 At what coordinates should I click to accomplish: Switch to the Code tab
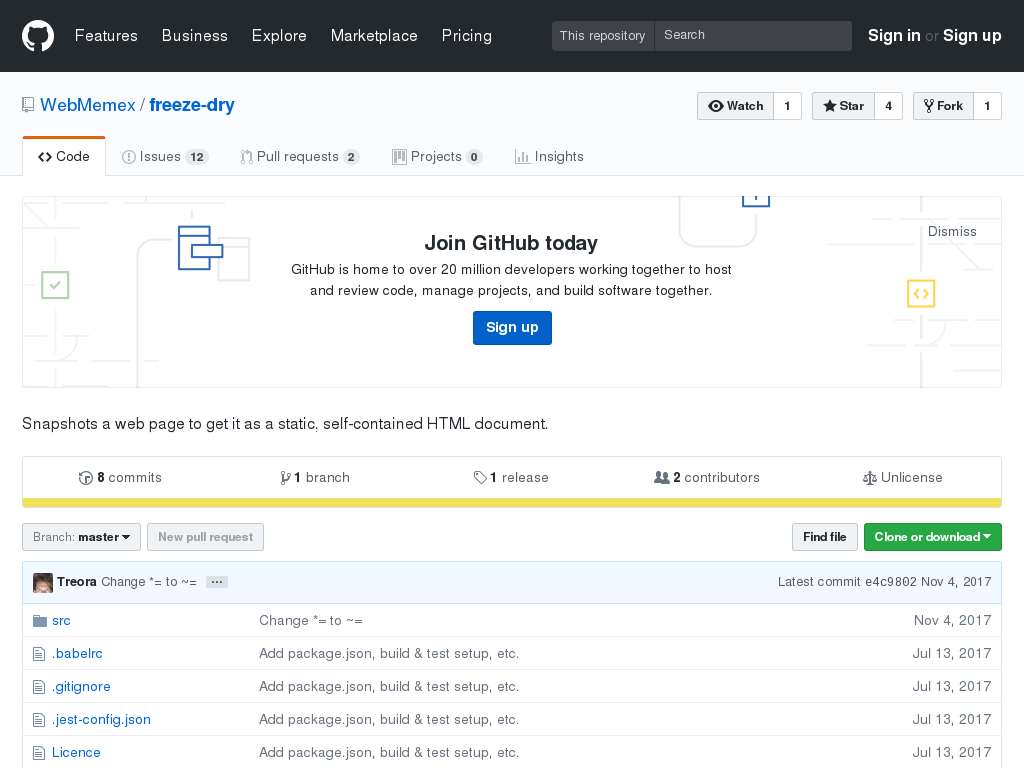pyautogui.click(x=64, y=157)
